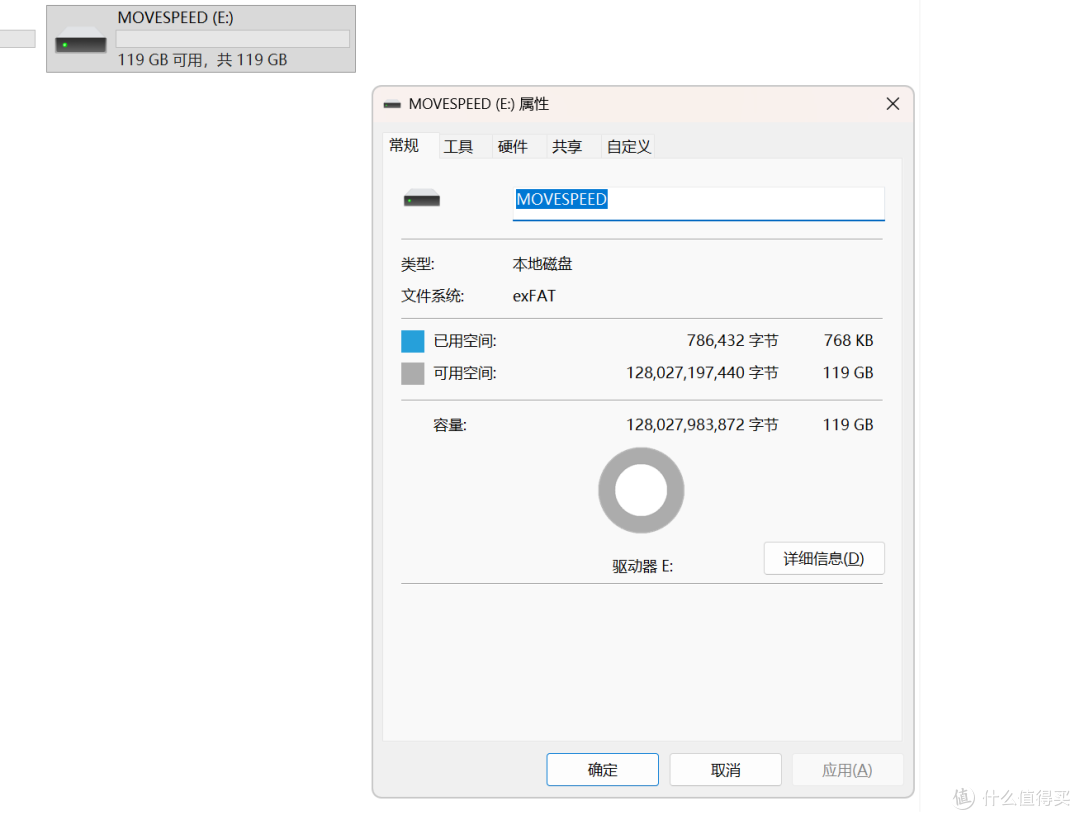The image size is (1080, 820).
Task: Click the capacity bar under MOVESPEED (E:)
Action: (x=233, y=39)
